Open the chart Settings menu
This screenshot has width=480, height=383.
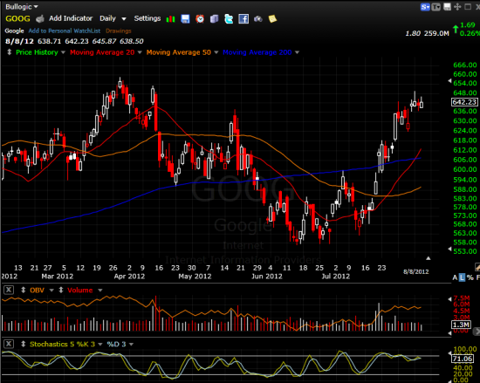147,18
